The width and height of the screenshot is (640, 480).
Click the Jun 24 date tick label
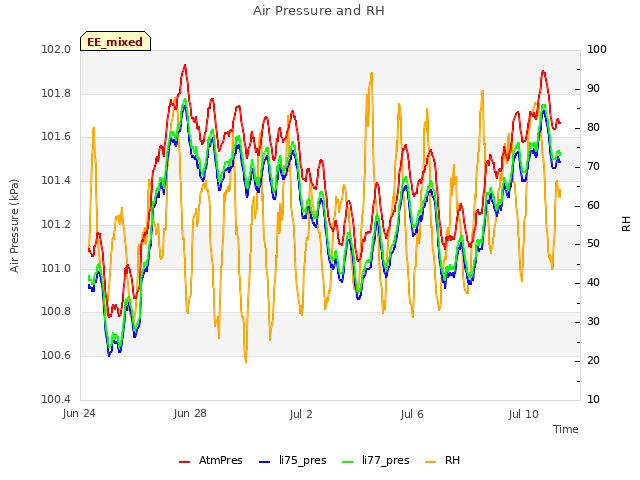(79, 414)
